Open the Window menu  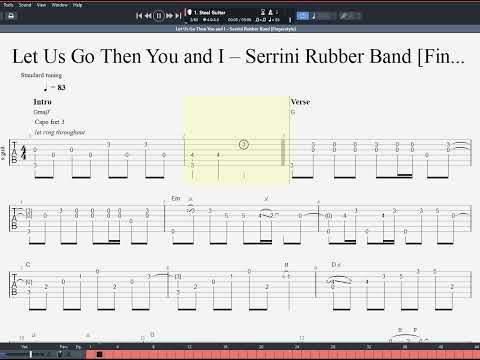click(59, 5)
